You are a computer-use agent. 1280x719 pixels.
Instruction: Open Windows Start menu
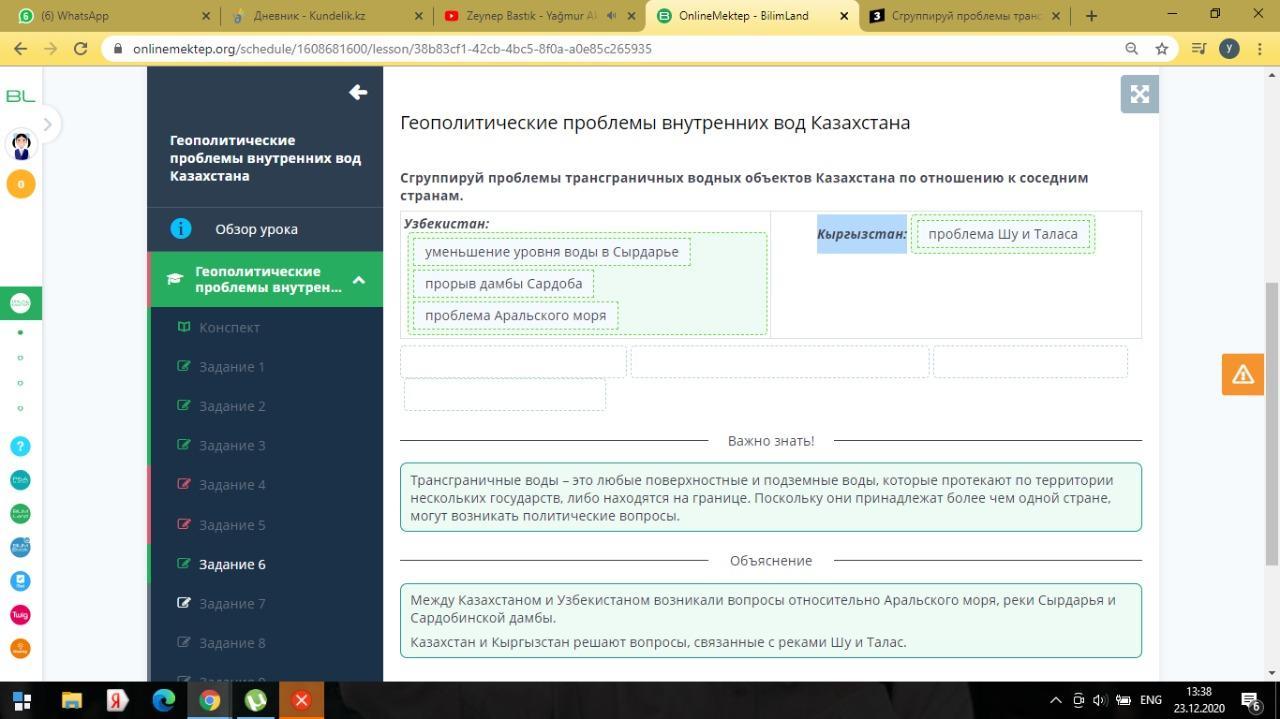21,700
